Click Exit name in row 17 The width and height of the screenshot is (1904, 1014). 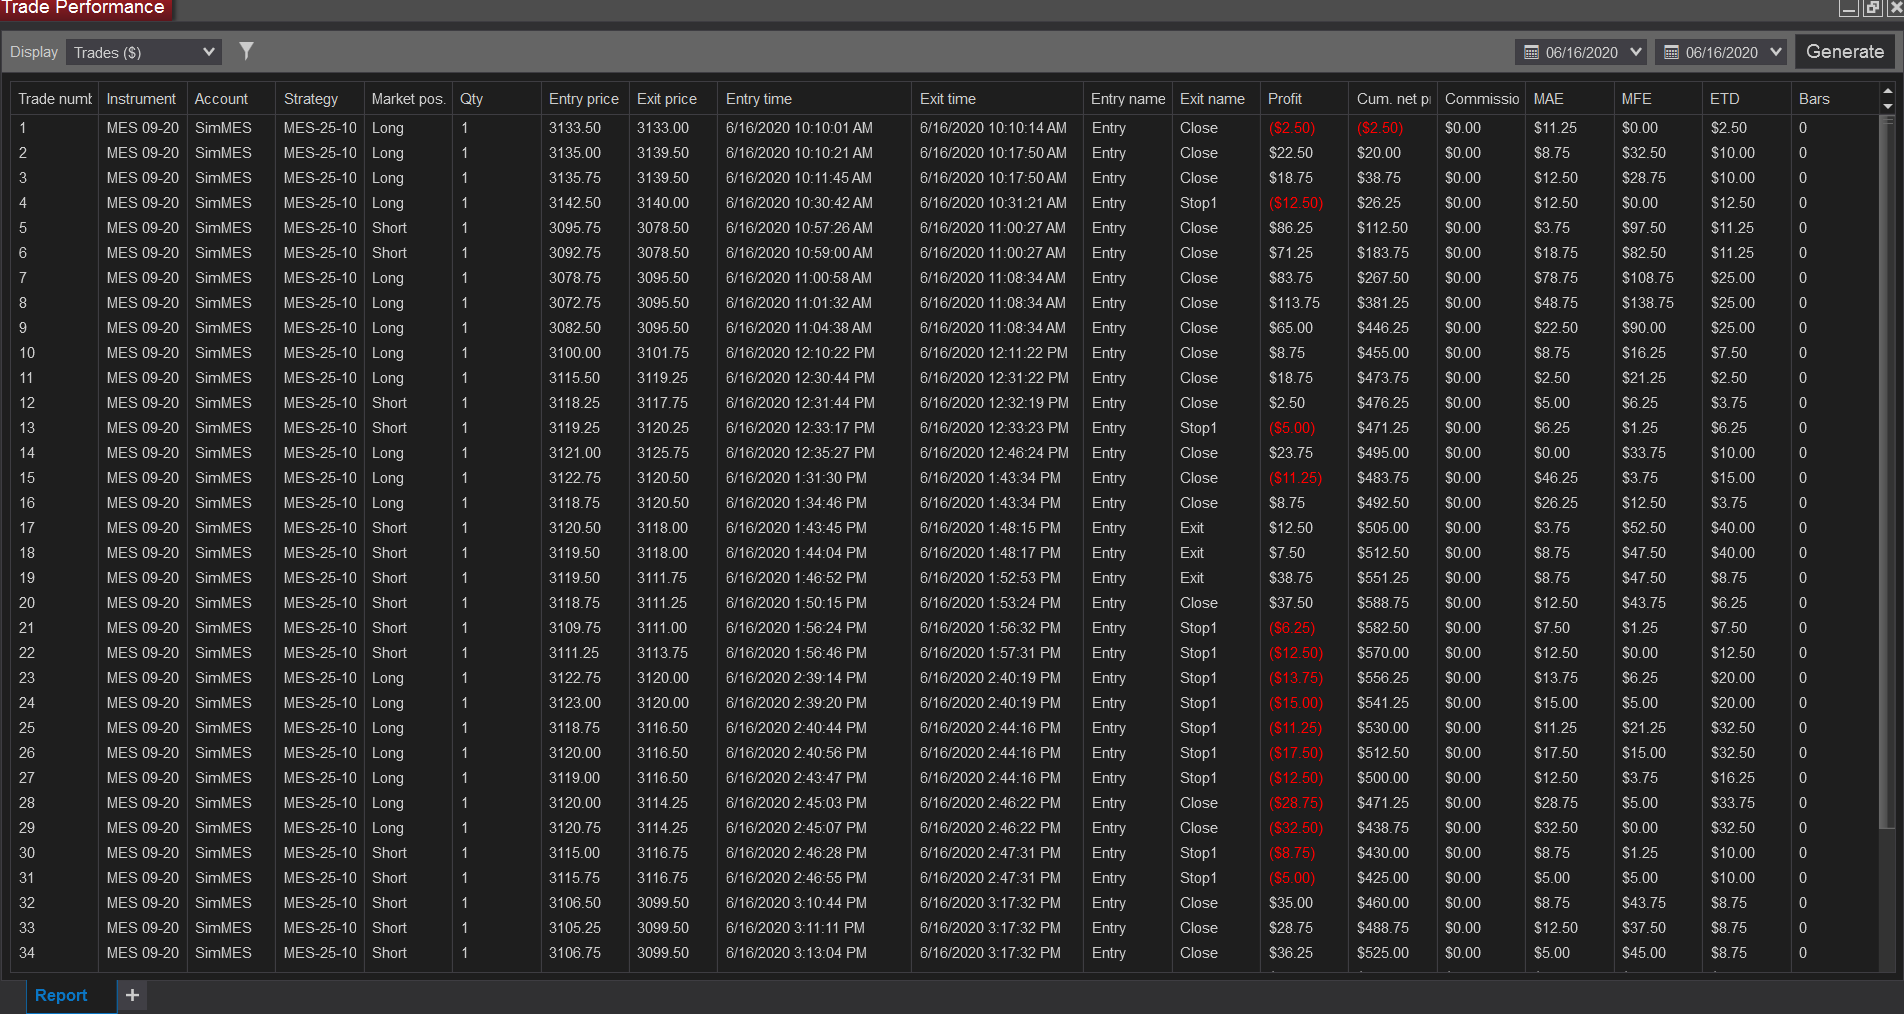(x=1192, y=528)
